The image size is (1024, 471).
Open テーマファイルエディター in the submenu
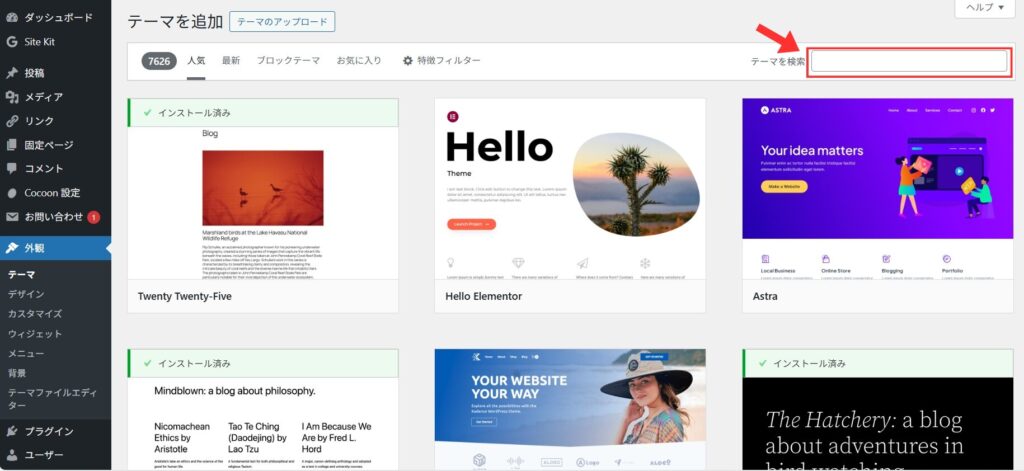(52, 399)
